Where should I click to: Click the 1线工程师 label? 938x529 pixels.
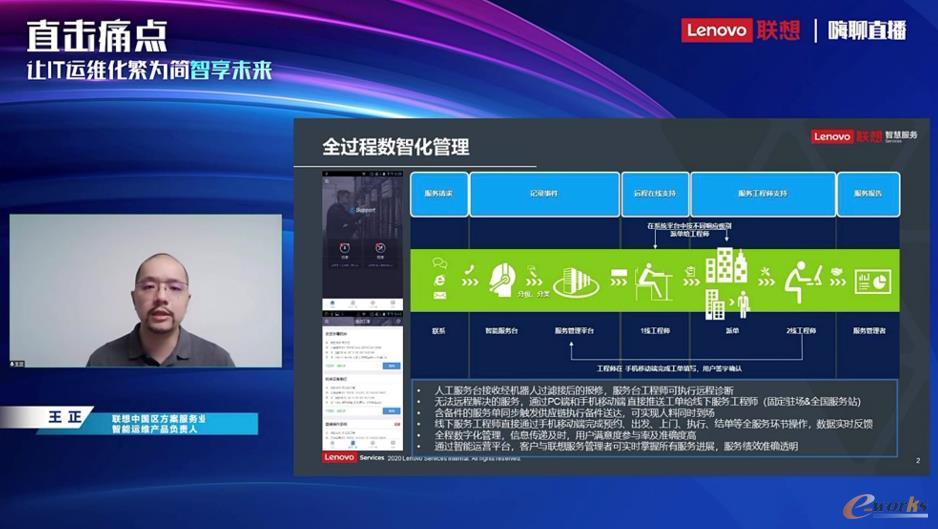(655, 330)
